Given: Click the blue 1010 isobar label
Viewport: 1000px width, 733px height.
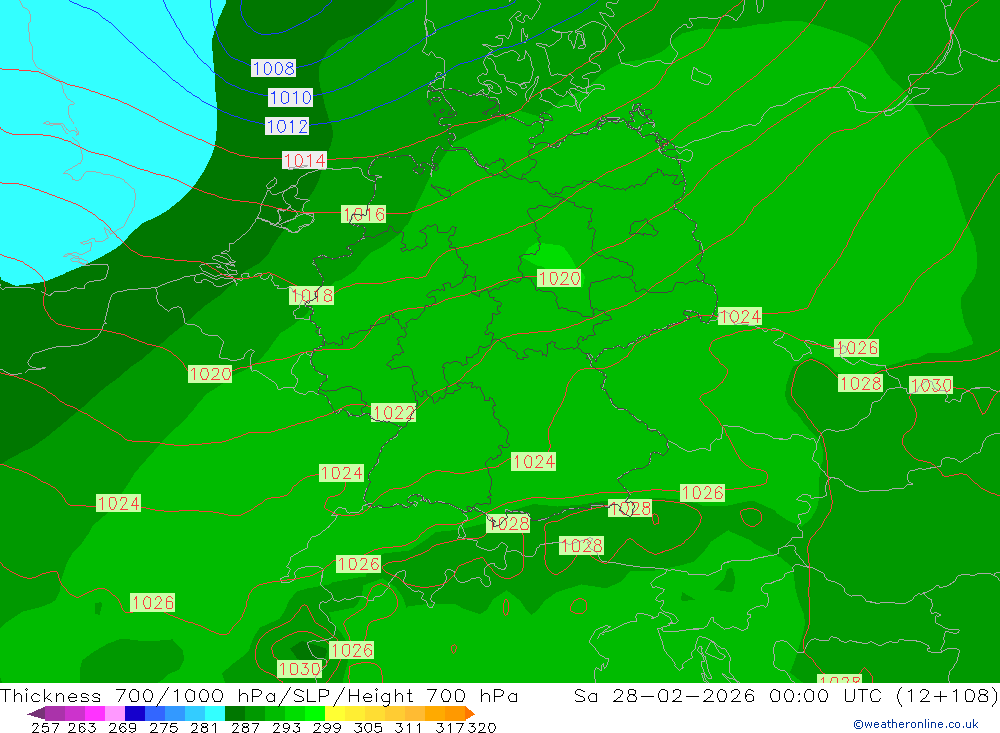Looking at the screenshot, I should pyautogui.click(x=291, y=98).
